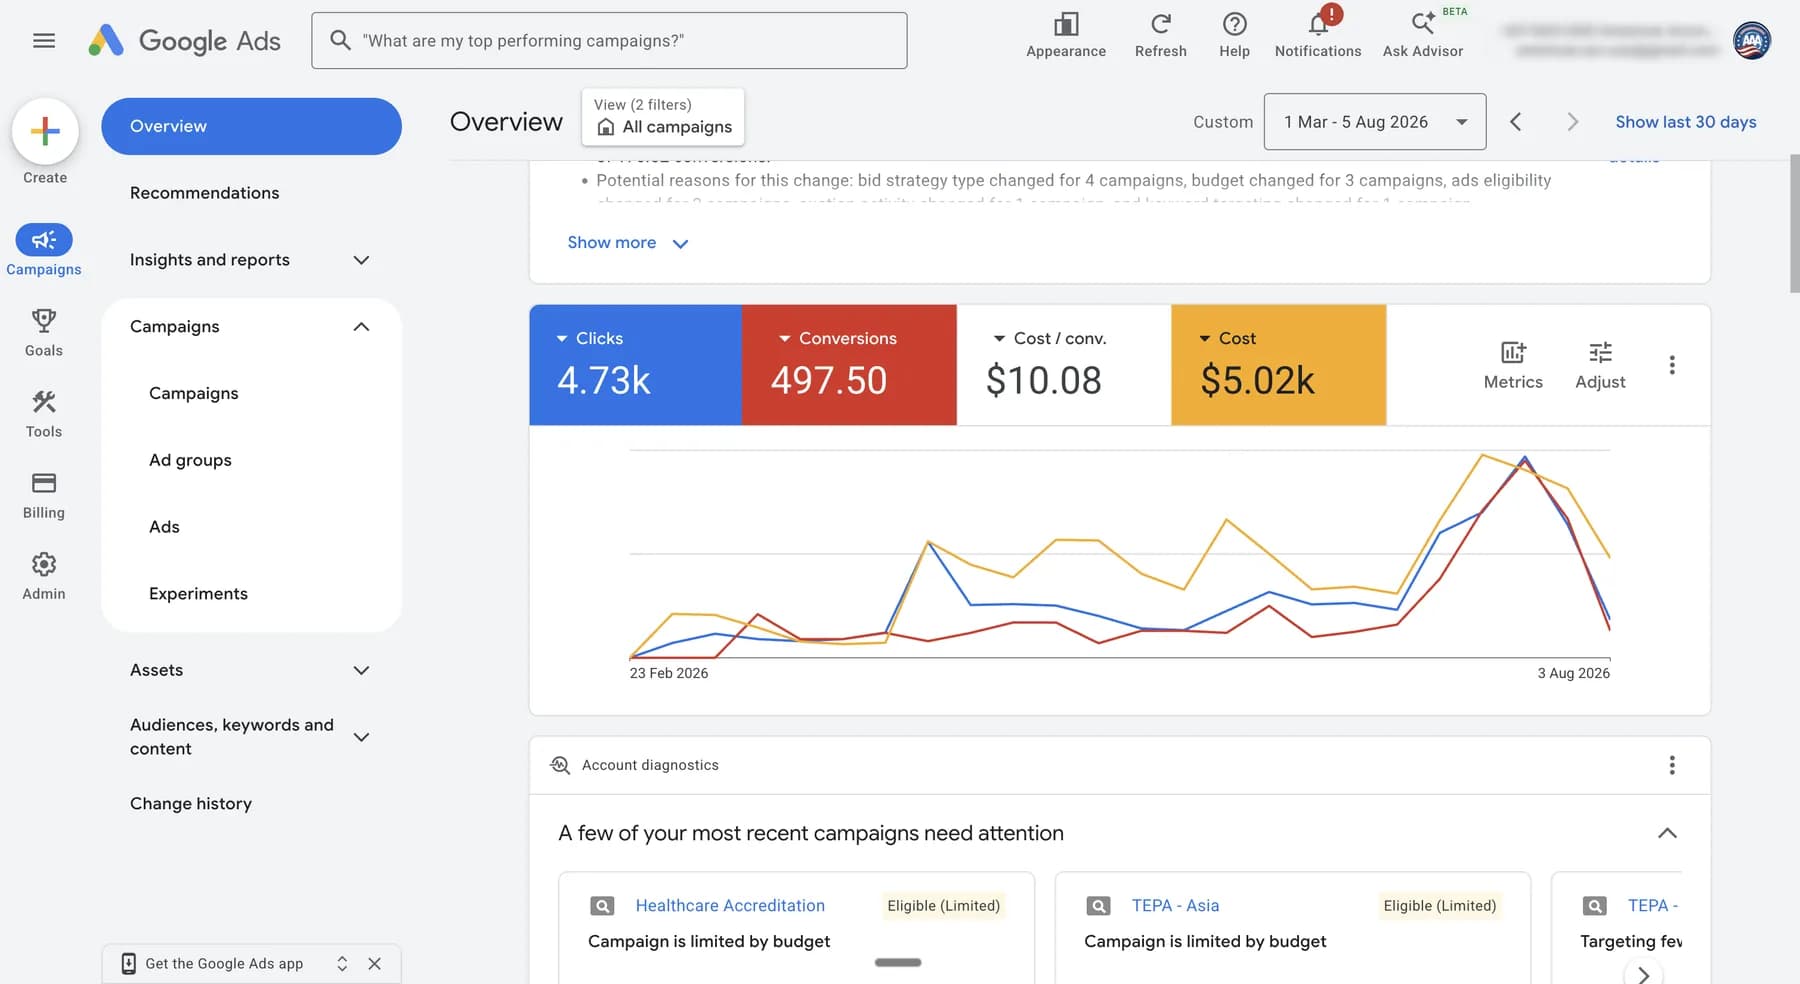Open Campaigns sub-item
Screen dimensions: 1800x984
click(x=194, y=394)
